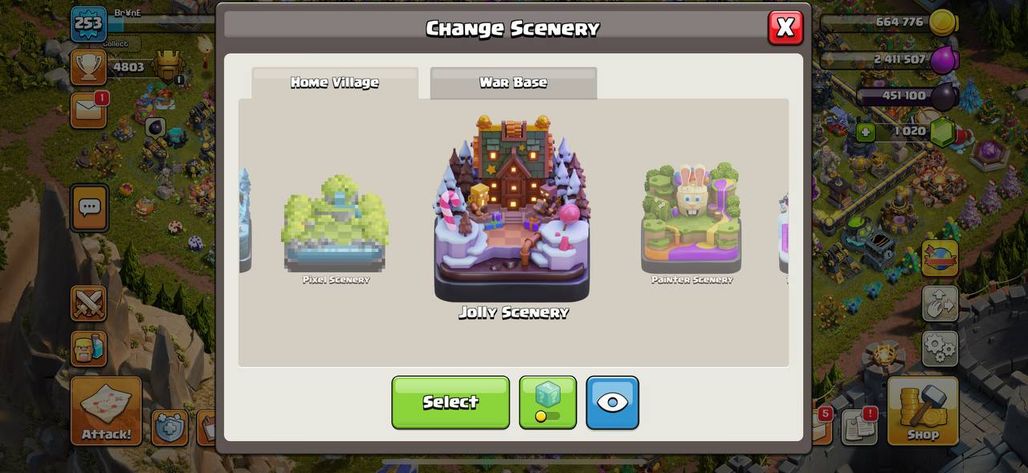Screen dimensions: 1028x473
Task: Open the mail inbox icon
Action: click(x=89, y=110)
